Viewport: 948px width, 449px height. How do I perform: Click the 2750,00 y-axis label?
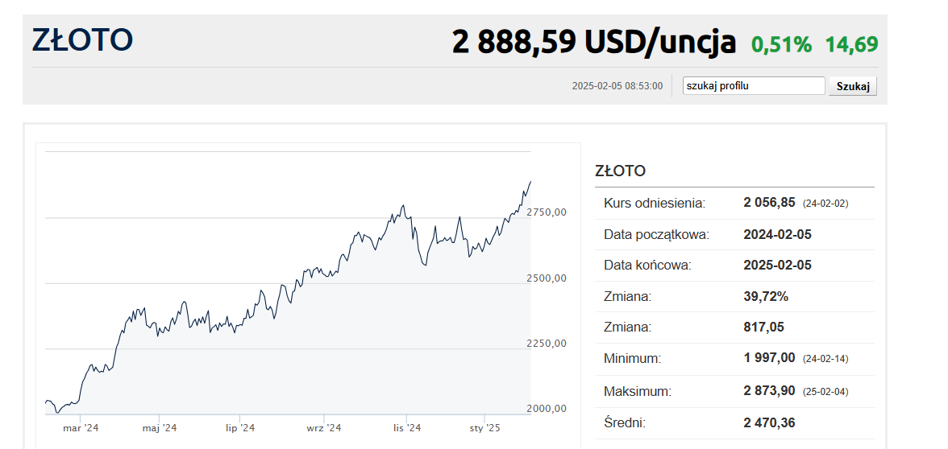click(x=547, y=212)
